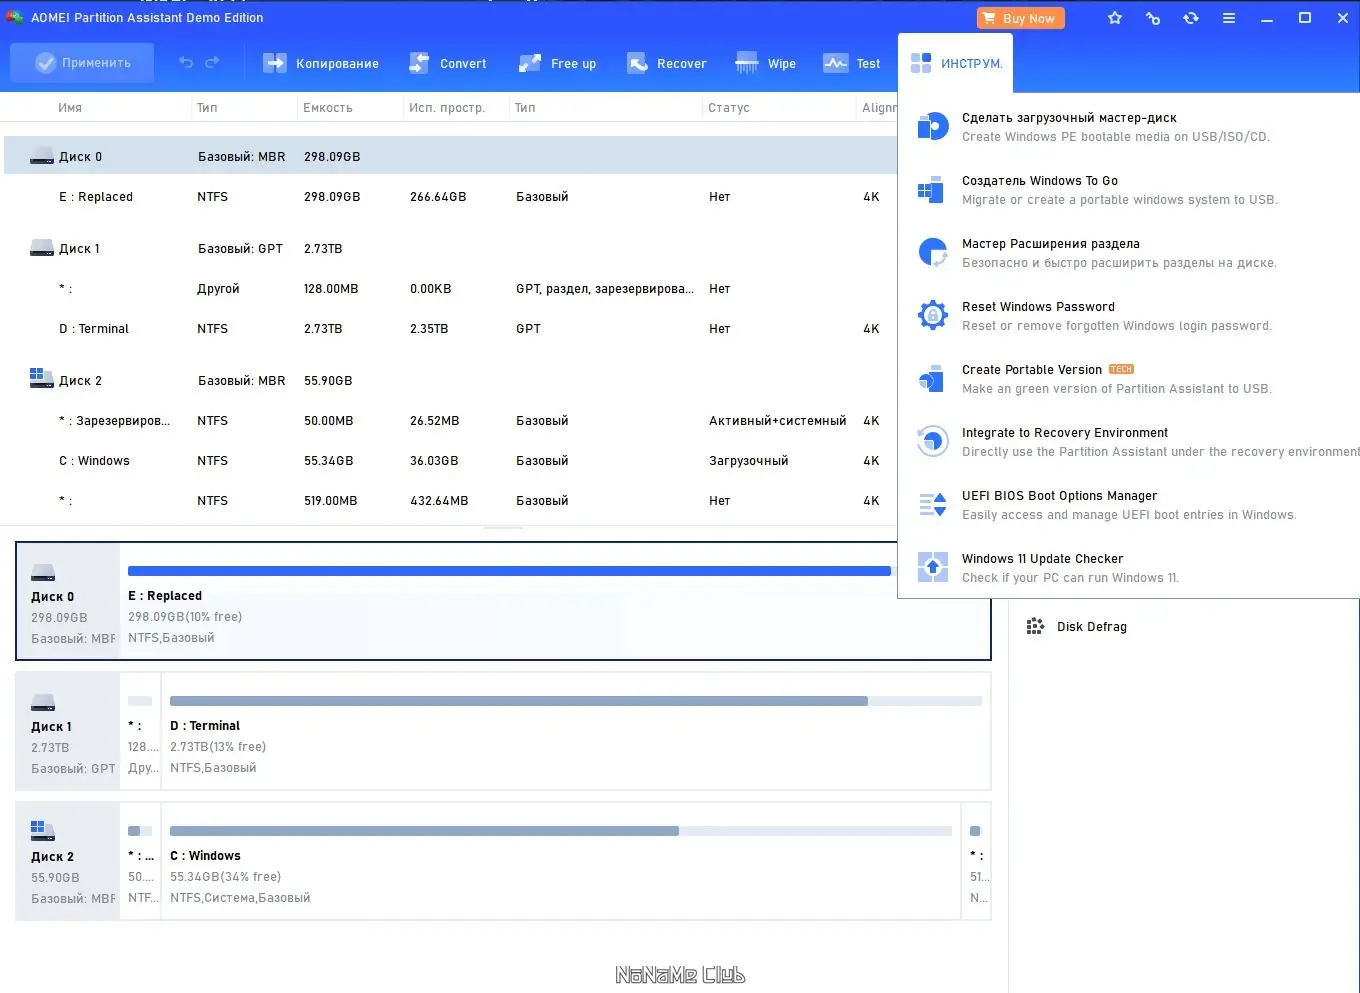The width and height of the screenshot is (1360, 993).
Task: Select the 128MB partition block on Диск 1 map
Action: click(141, 731)
